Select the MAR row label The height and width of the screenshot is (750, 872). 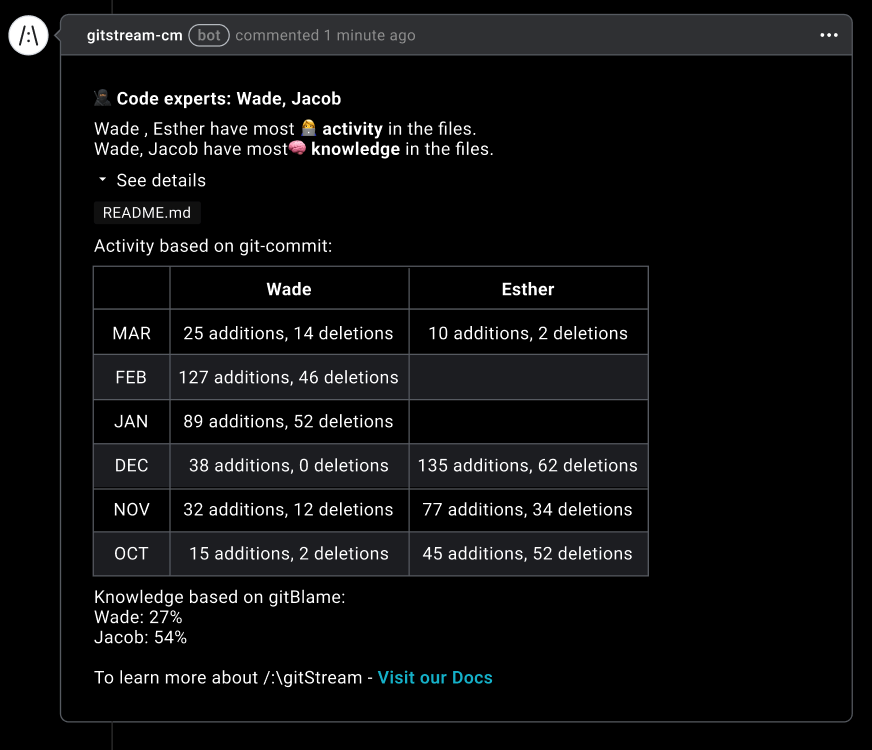pos(131,333)
